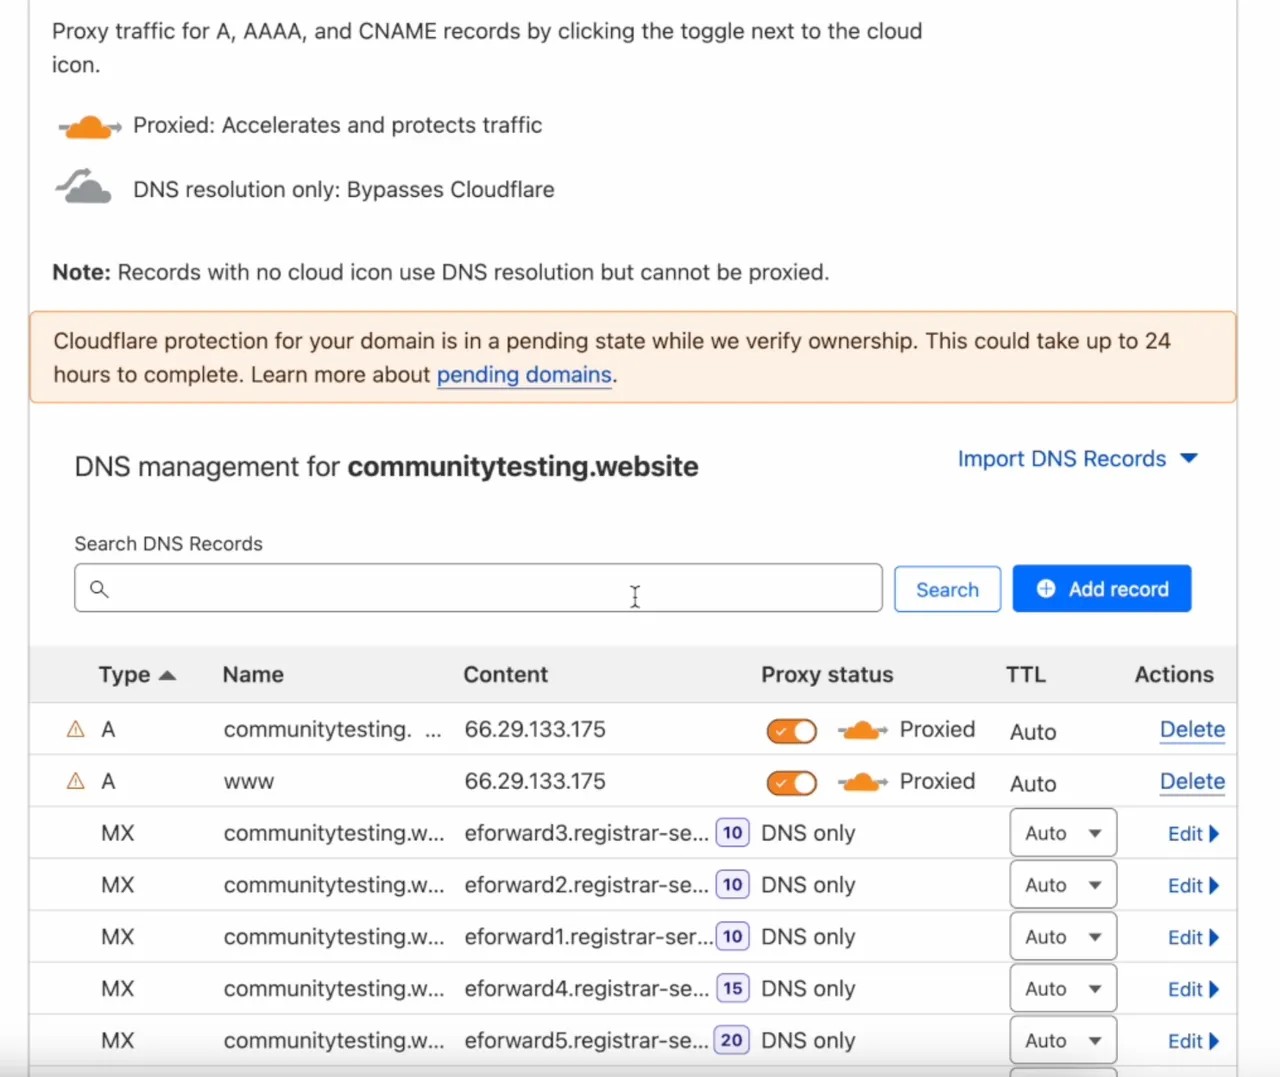Click the Add record button
The width and height of the screenshot is (1280, 1077).
[x=1102, y=589]
